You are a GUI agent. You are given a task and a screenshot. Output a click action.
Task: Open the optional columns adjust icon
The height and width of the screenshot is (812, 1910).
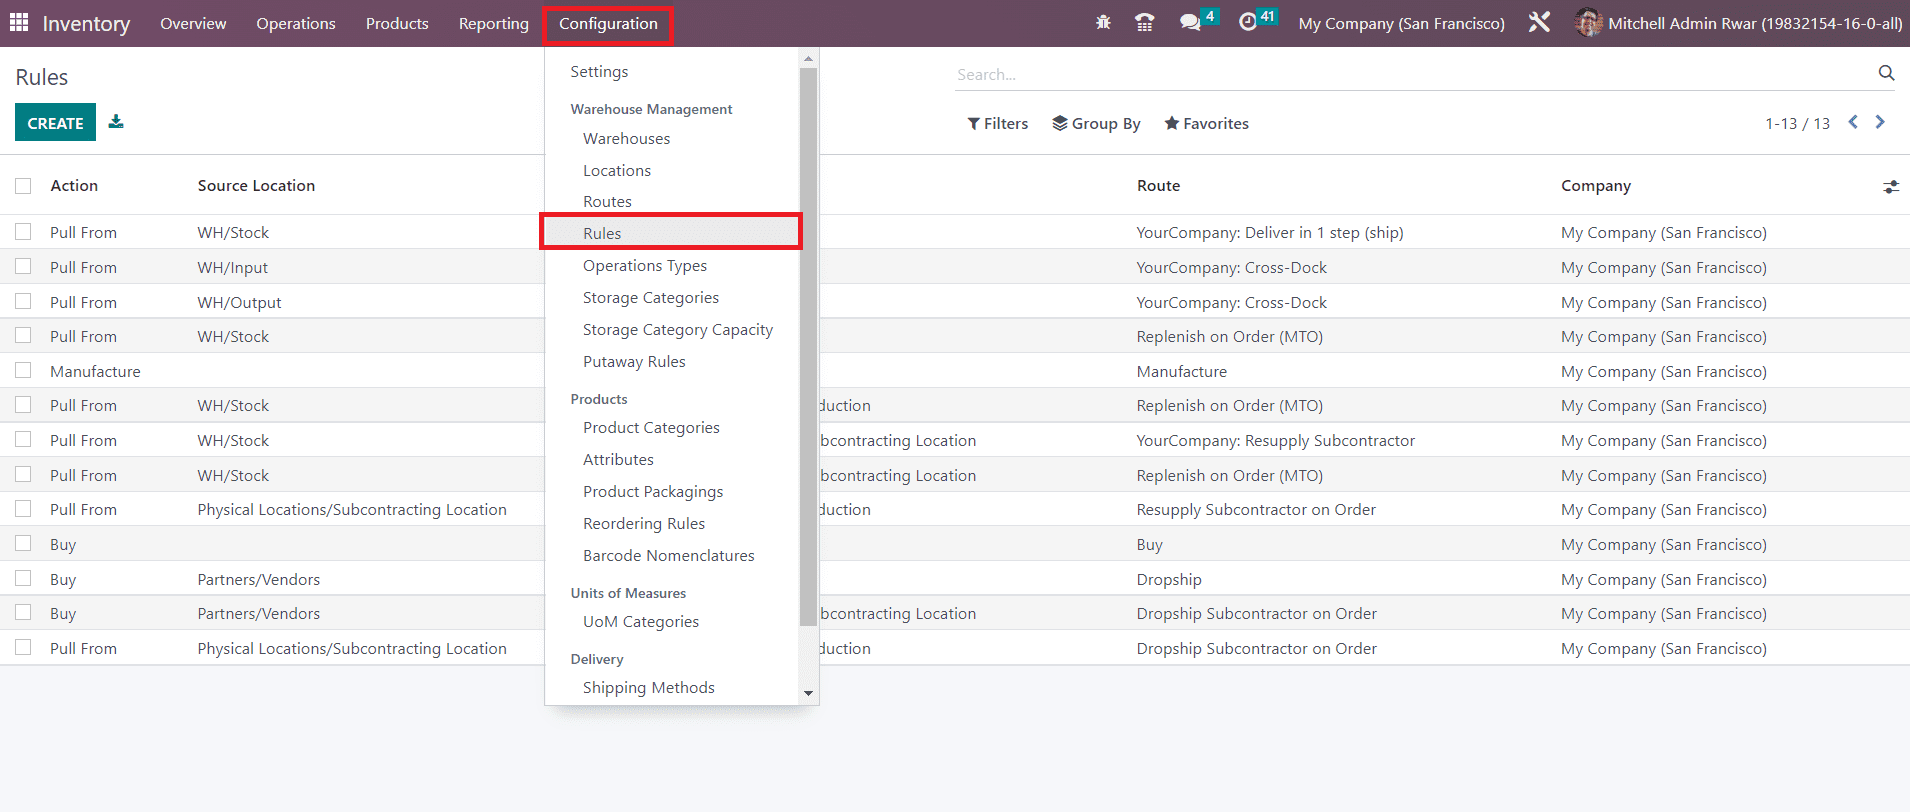pos(1890,186)
